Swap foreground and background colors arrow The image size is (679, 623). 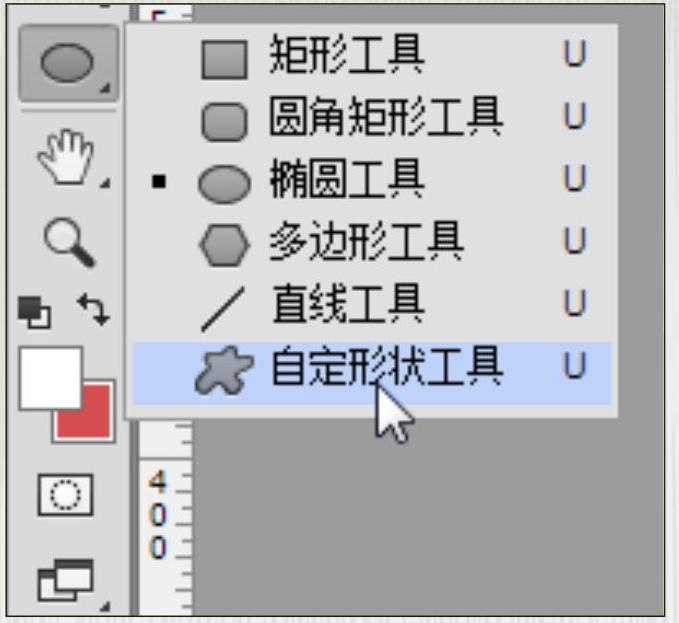pyautogui.click(x=94, y=309)
